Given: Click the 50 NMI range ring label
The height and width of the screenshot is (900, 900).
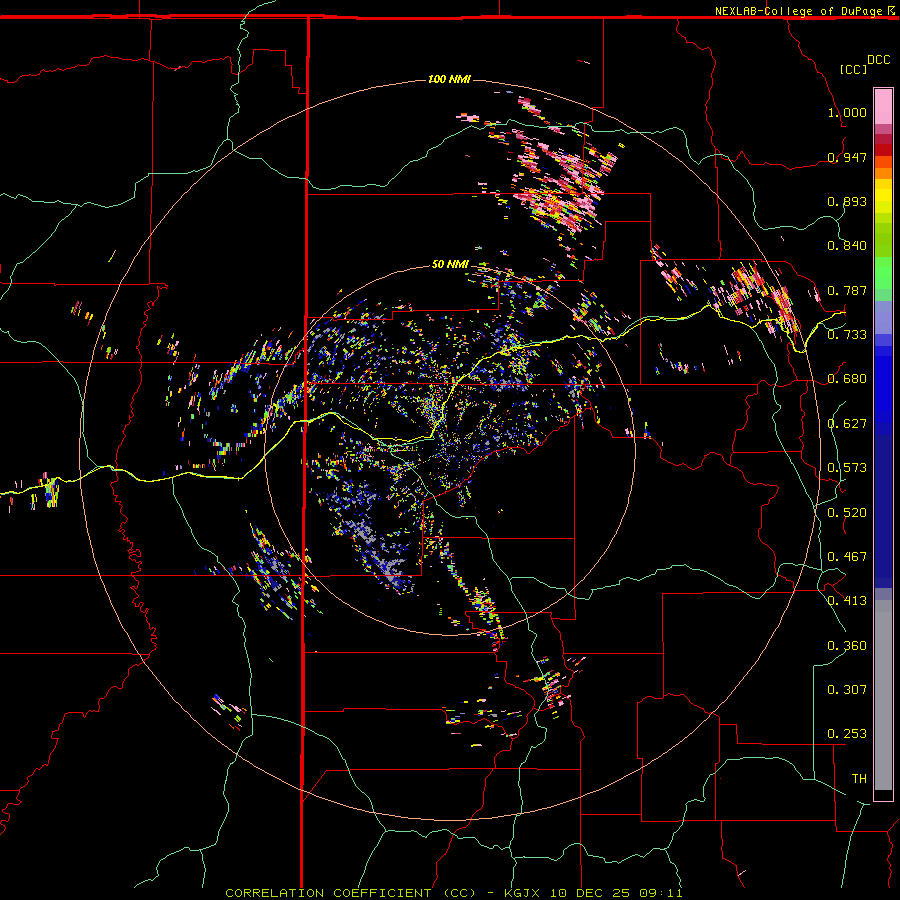Looking at the screenshot, I should (x=450, y=265).
